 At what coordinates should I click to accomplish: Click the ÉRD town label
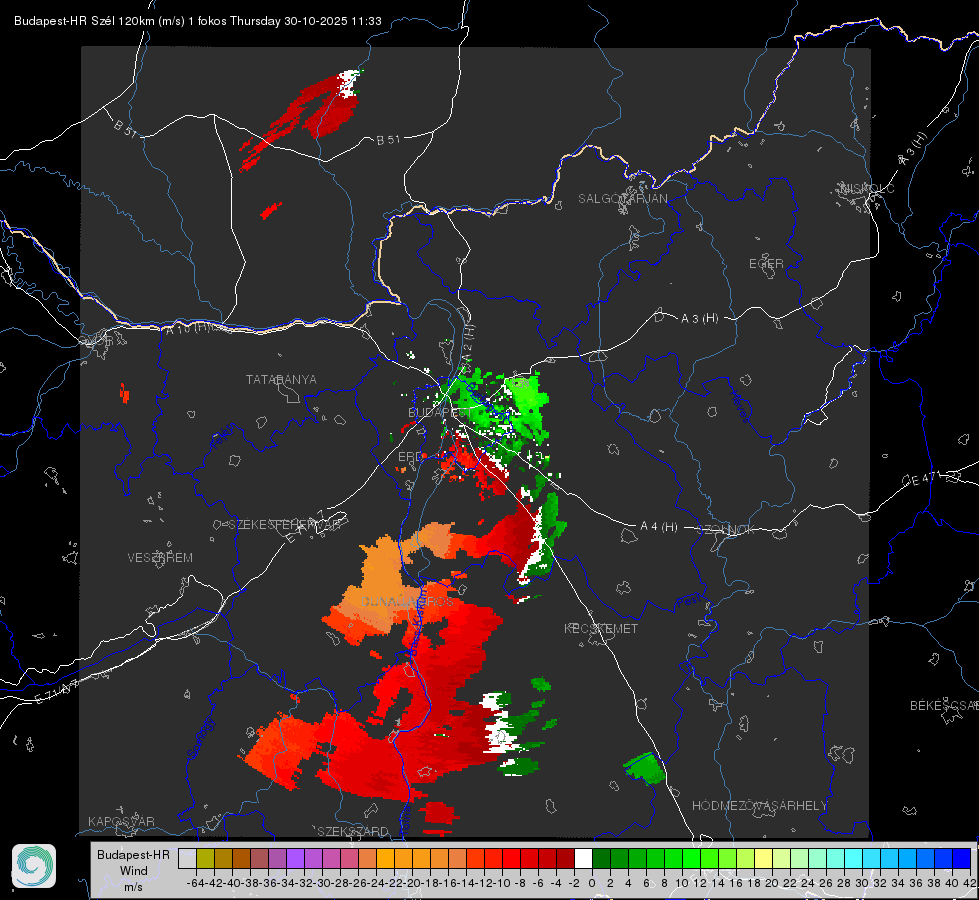click(408, 457)
